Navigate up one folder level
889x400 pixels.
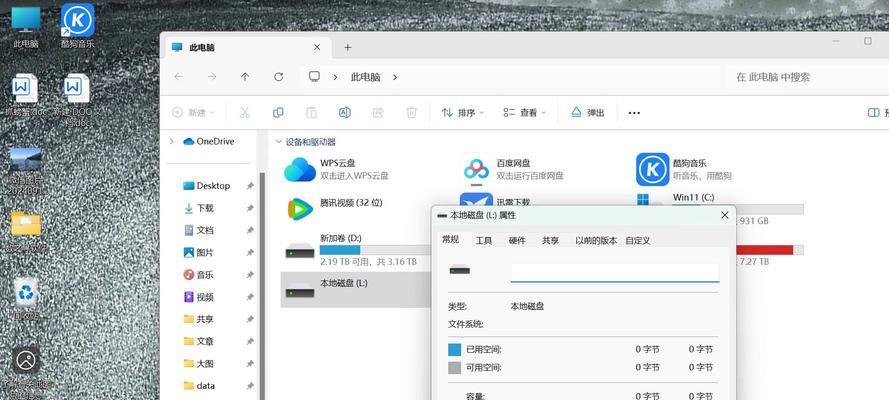click(245, 76)
